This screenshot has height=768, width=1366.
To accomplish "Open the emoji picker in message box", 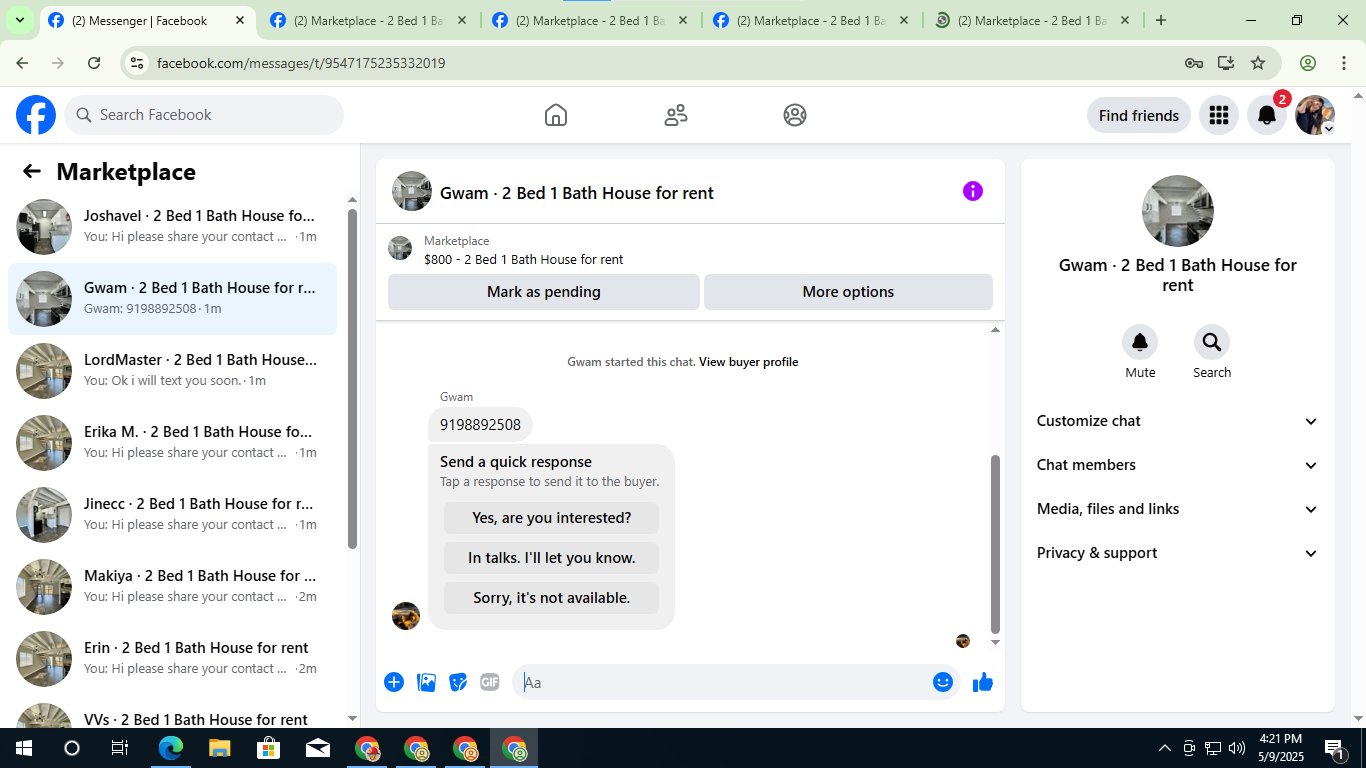I will pyautogui.click(x=943, y=682).
